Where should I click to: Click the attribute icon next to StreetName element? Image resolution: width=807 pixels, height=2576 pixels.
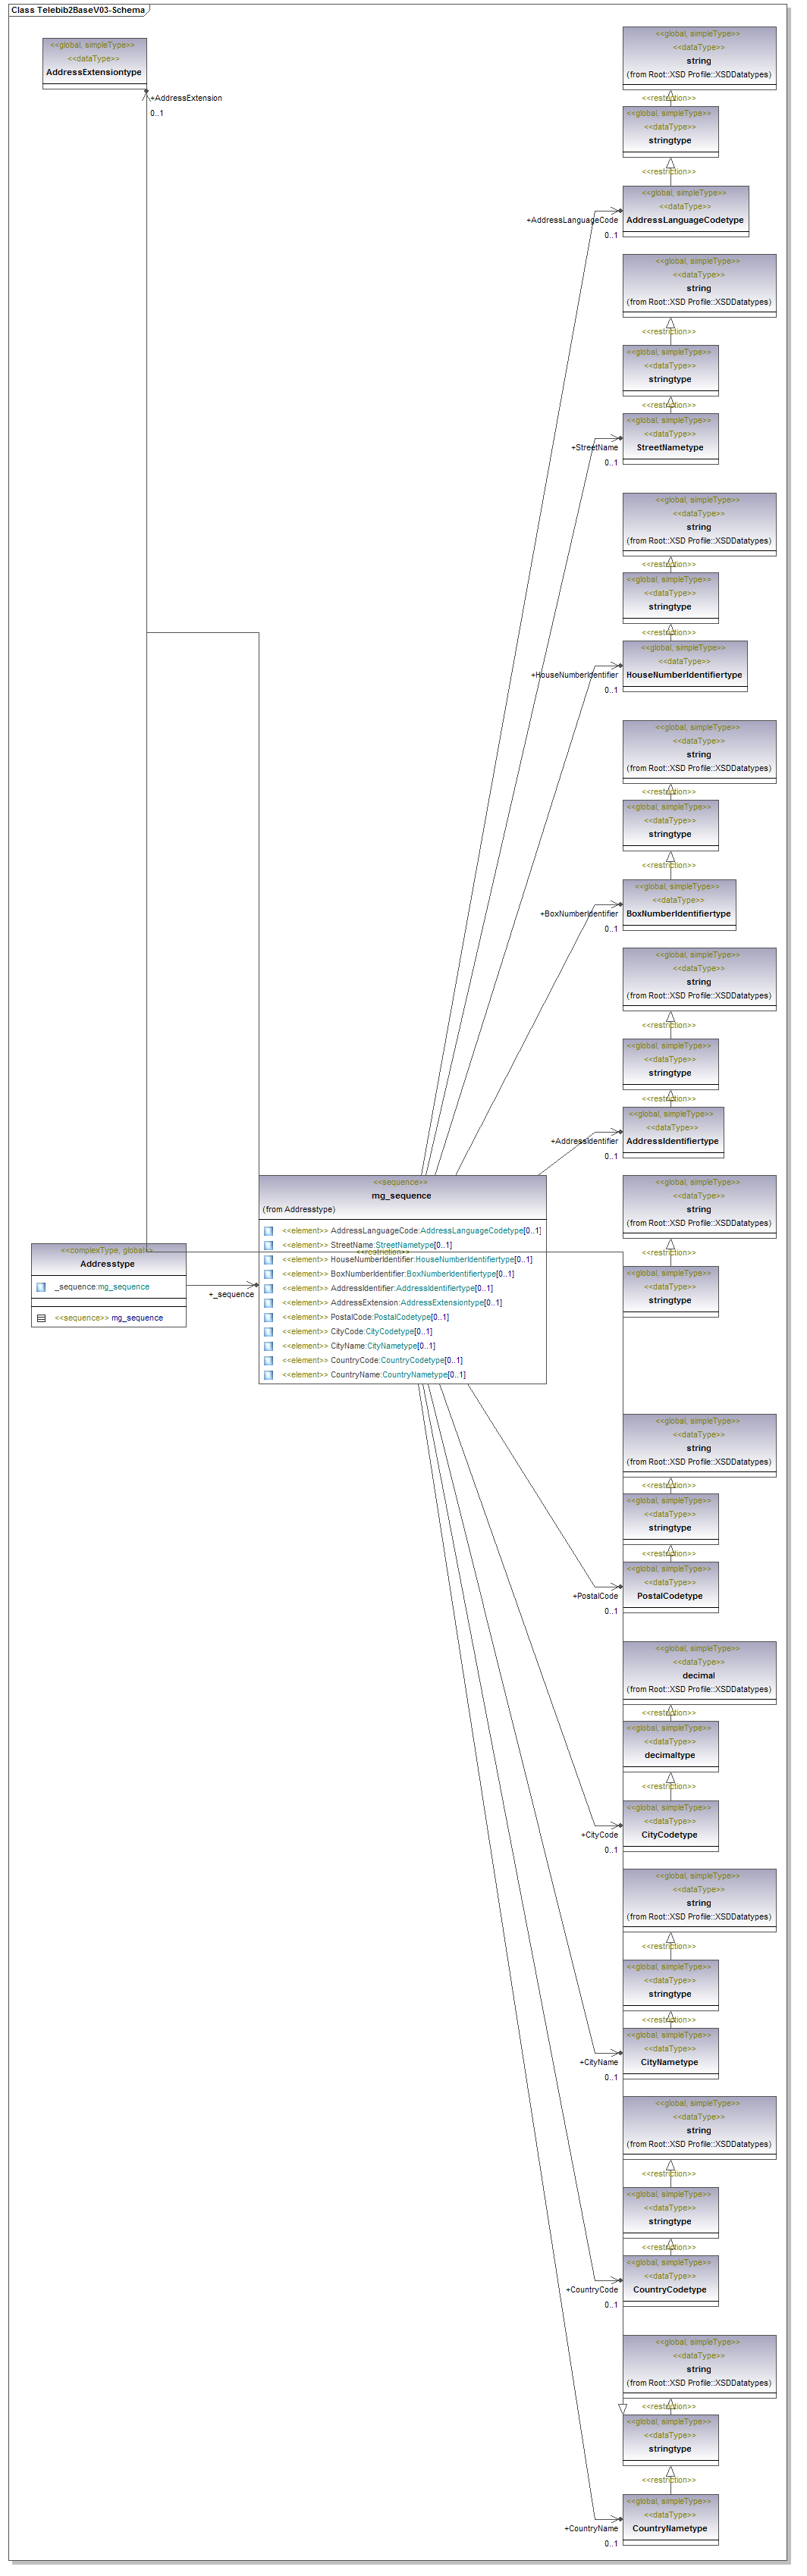click(268, 1245)
